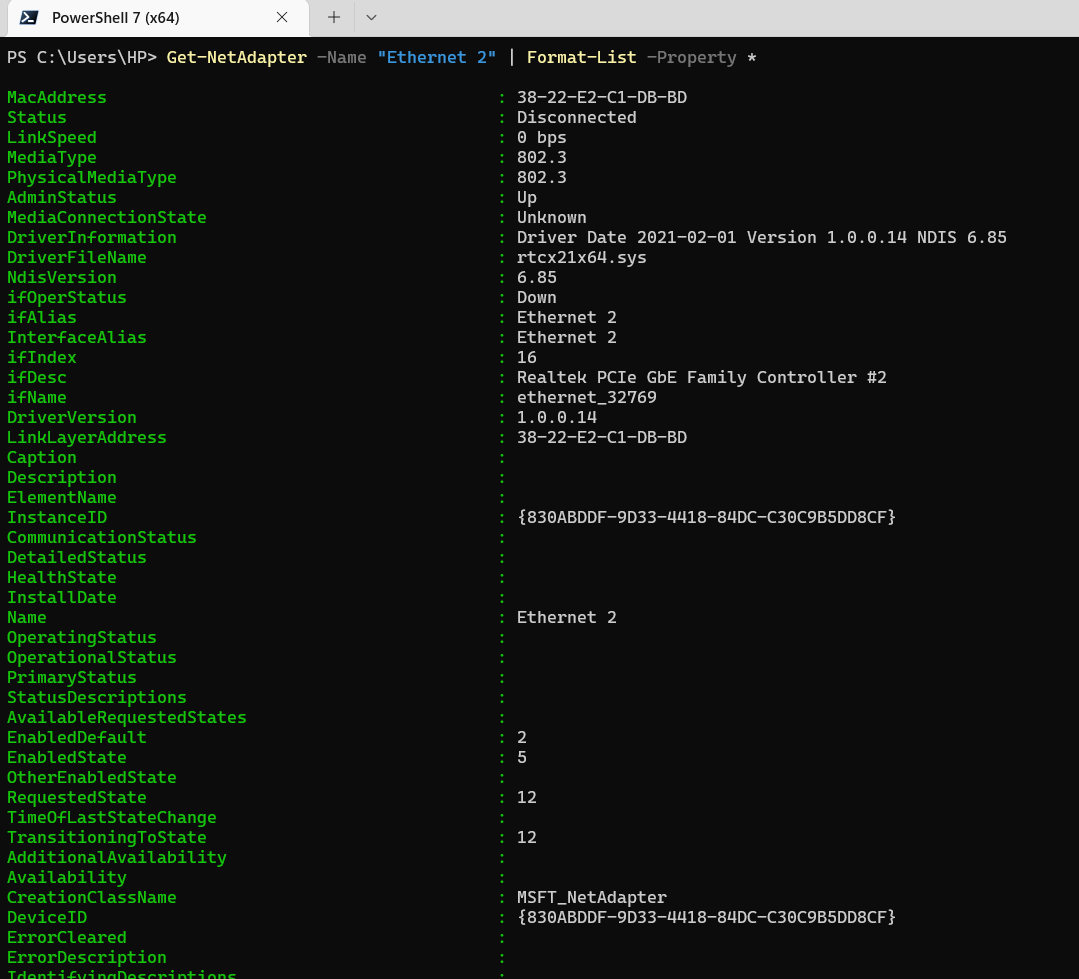Click the MediaConnectionState Unknown value
Screen dimensions: 1079x979
tap(551, 217)
